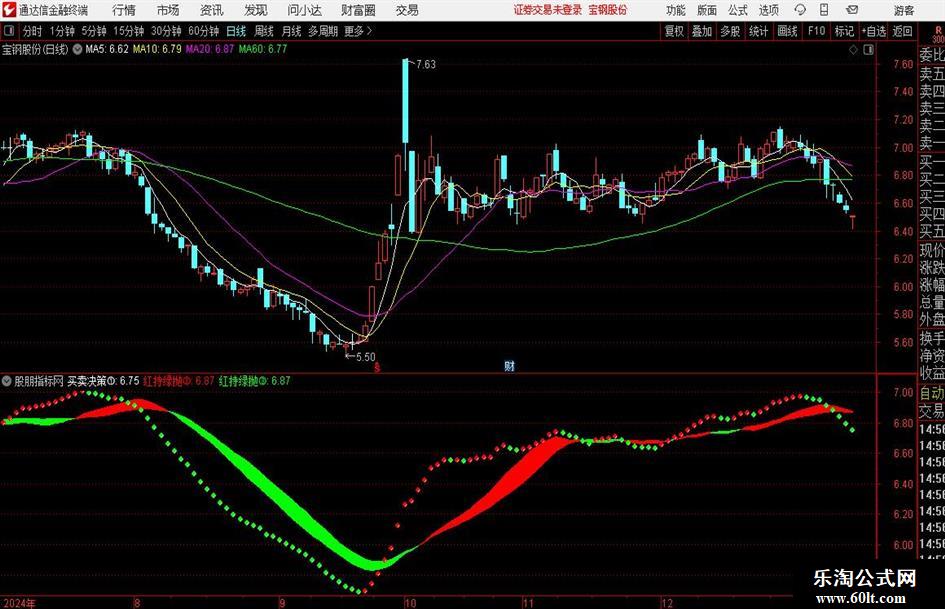The width and height of the screenshot is (945, 609).
Task: Click the 叠加 overlay toolbar button
Action: coord(702,31)
